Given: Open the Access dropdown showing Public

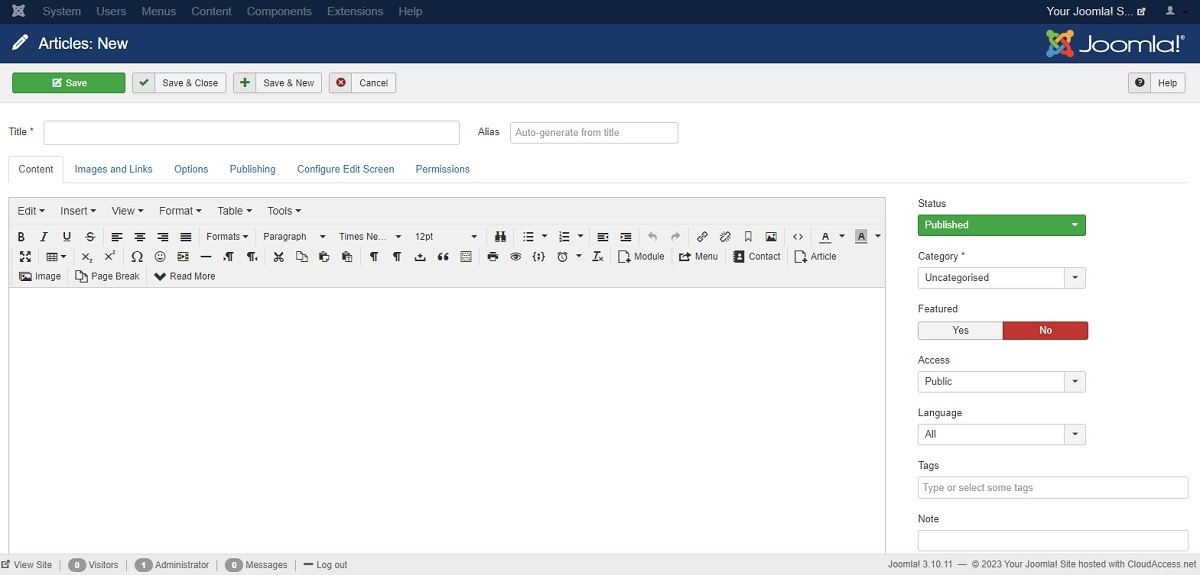Looking at the screenshot, I should point(1002,381).
